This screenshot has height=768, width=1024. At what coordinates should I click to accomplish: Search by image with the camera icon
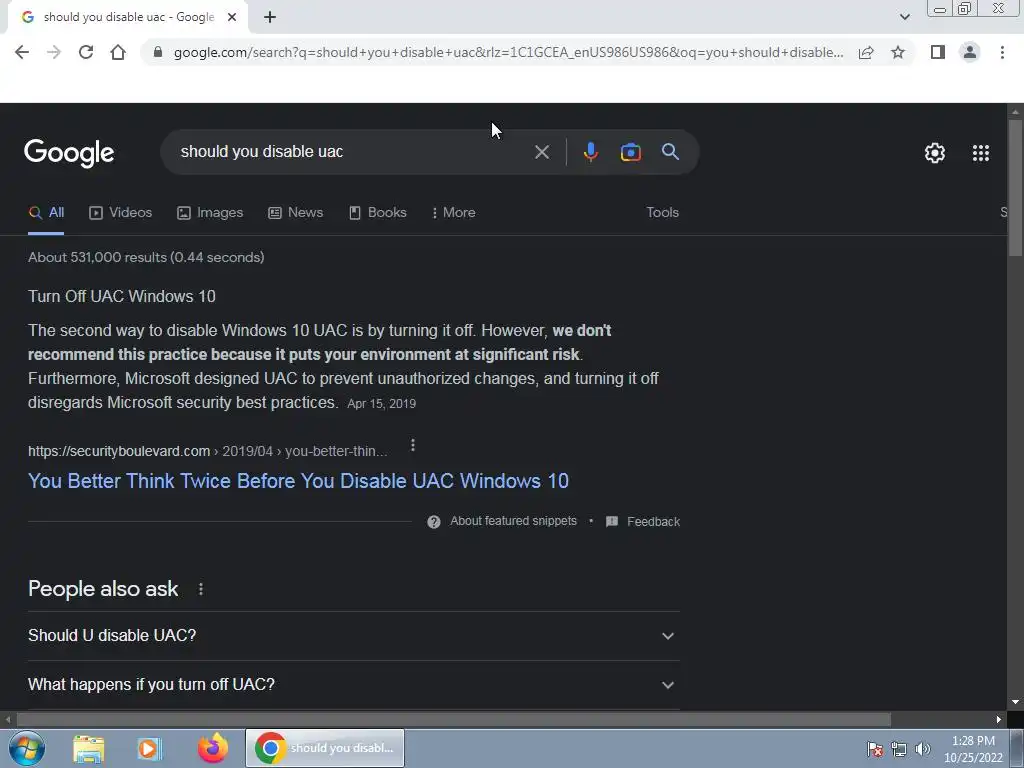click(630, 152)
